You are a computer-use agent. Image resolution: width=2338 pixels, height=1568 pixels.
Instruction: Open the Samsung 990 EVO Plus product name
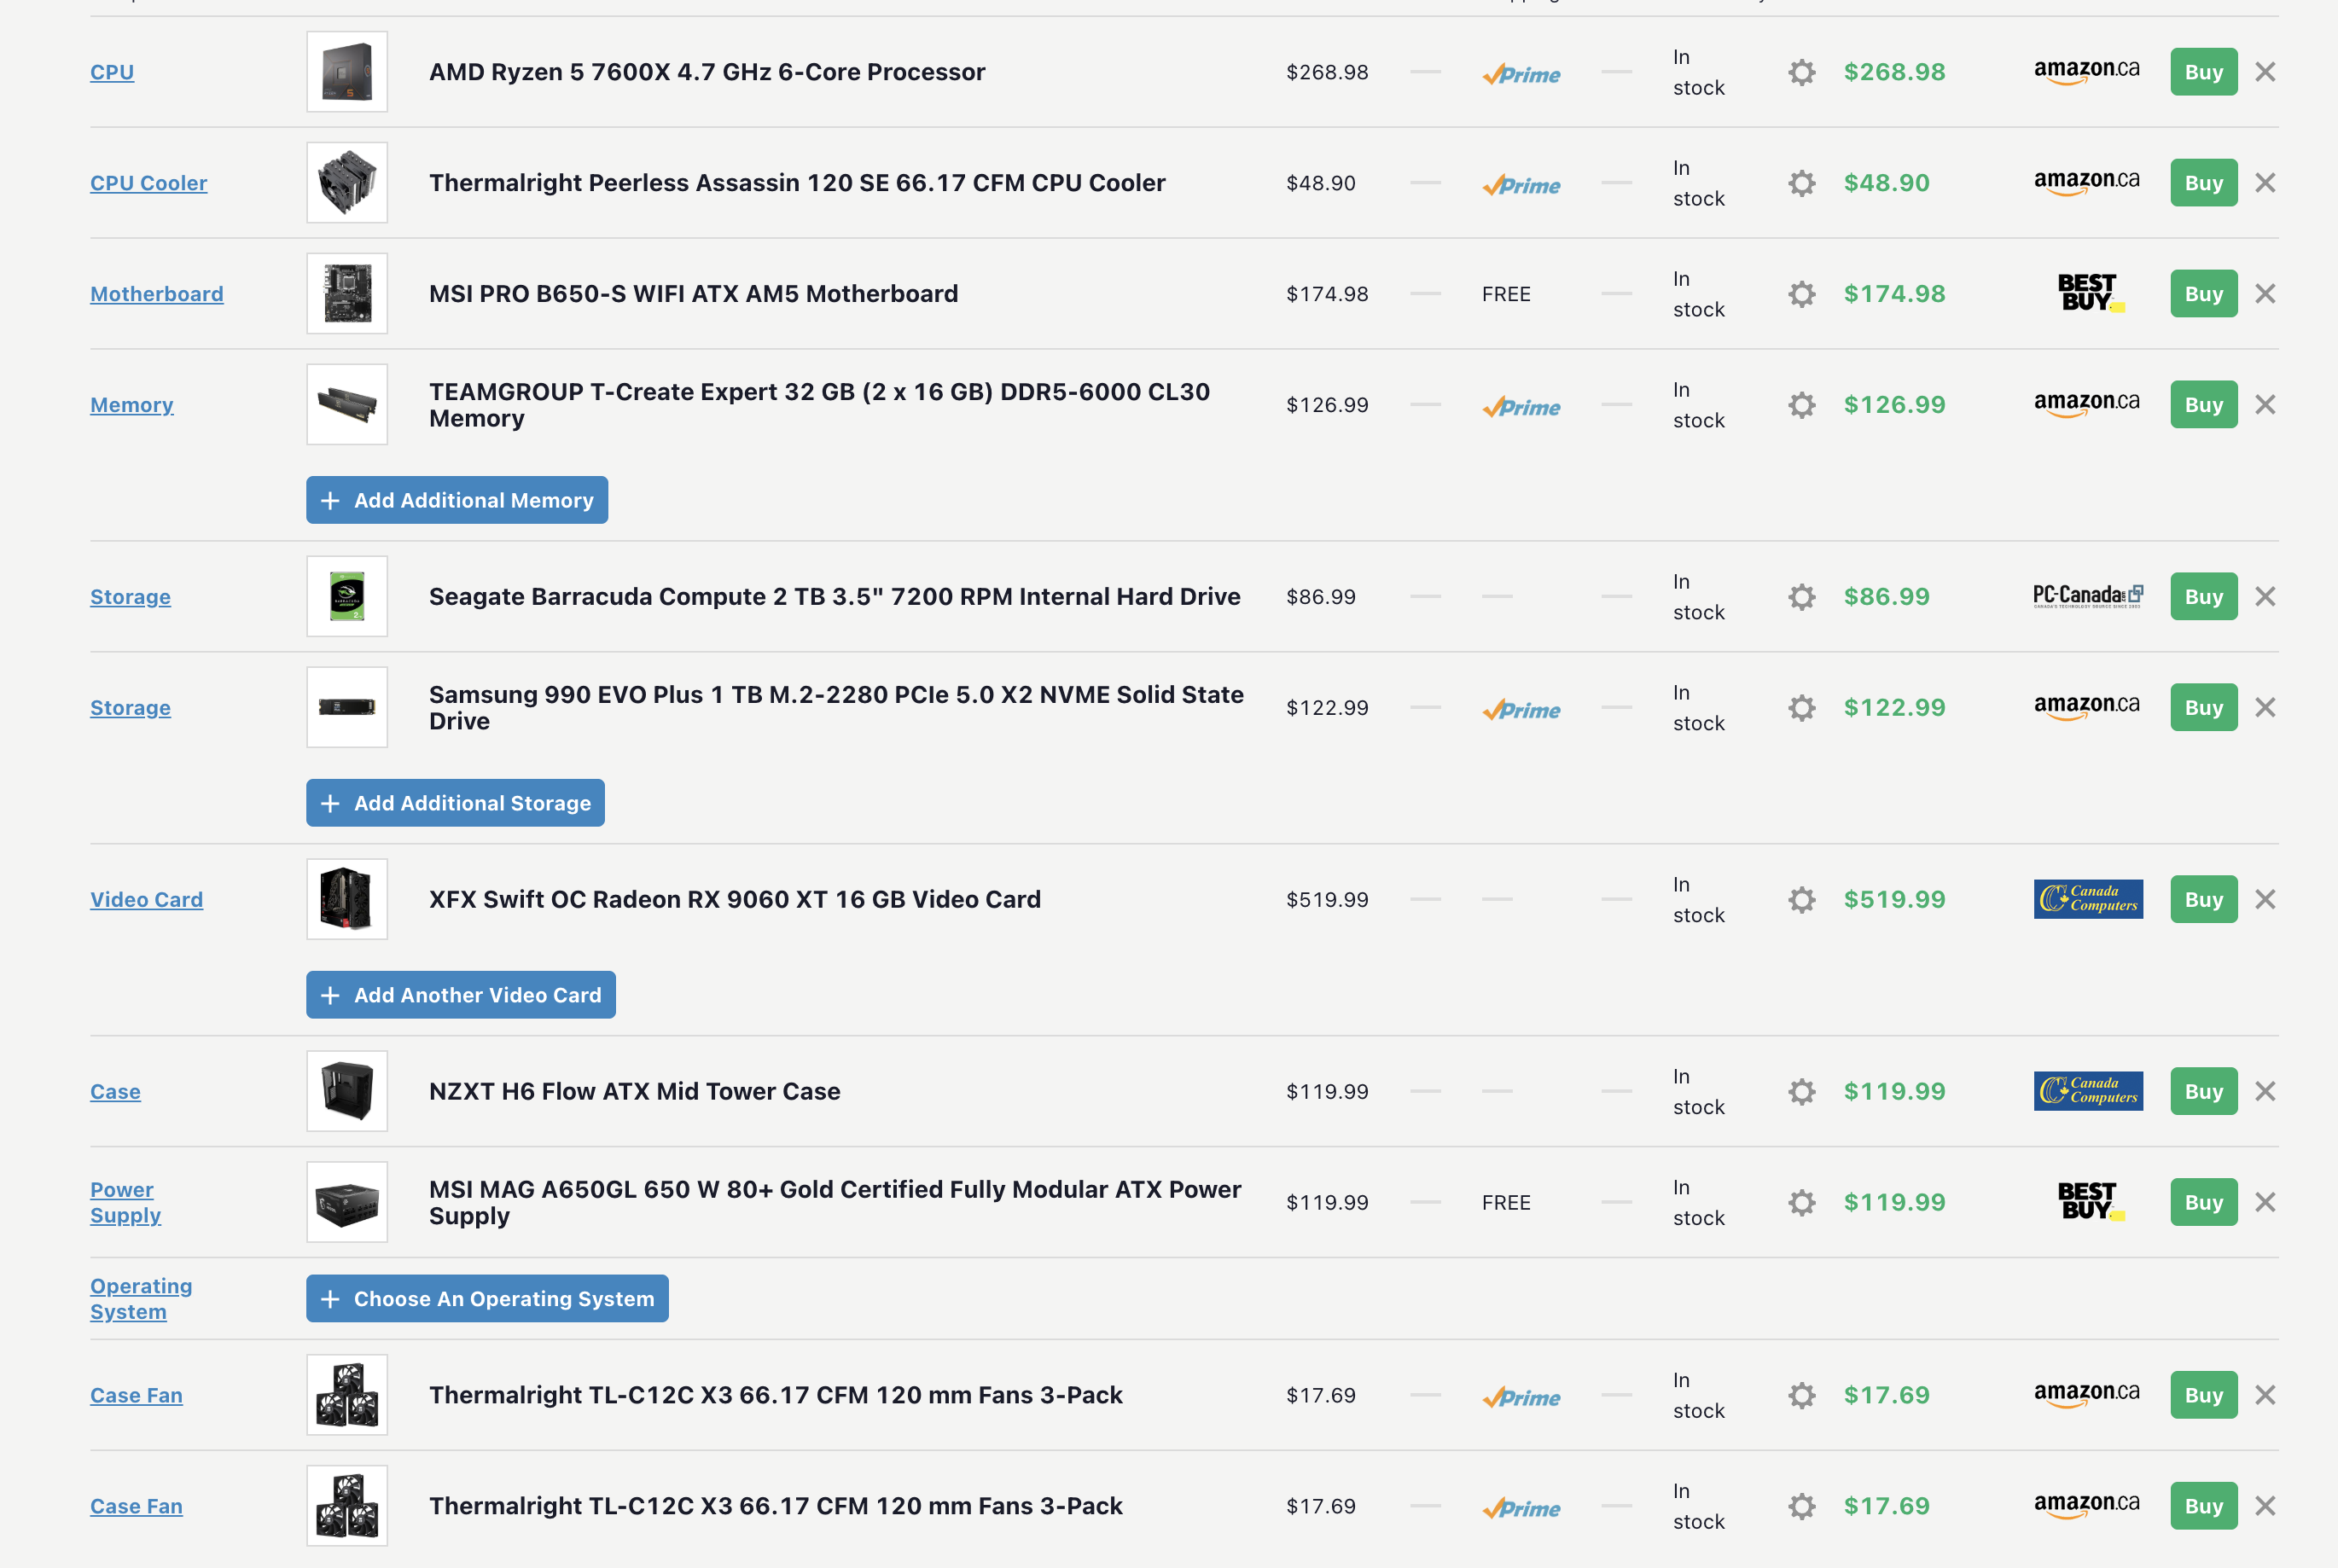[x=836, y=708]
